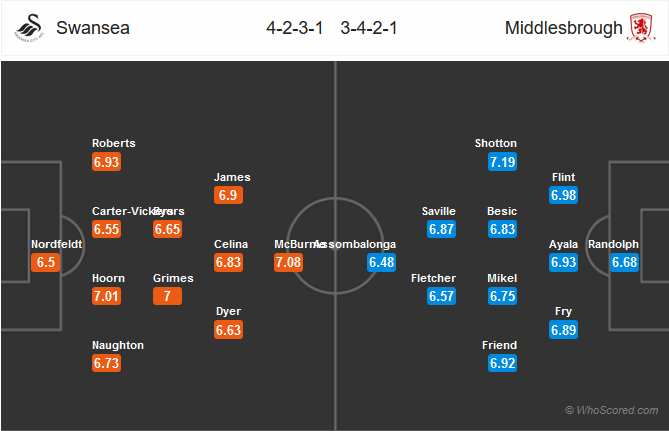The image size is (669, 431).
Task: Select player name Naughton
Action: click(x=118, y=345)
